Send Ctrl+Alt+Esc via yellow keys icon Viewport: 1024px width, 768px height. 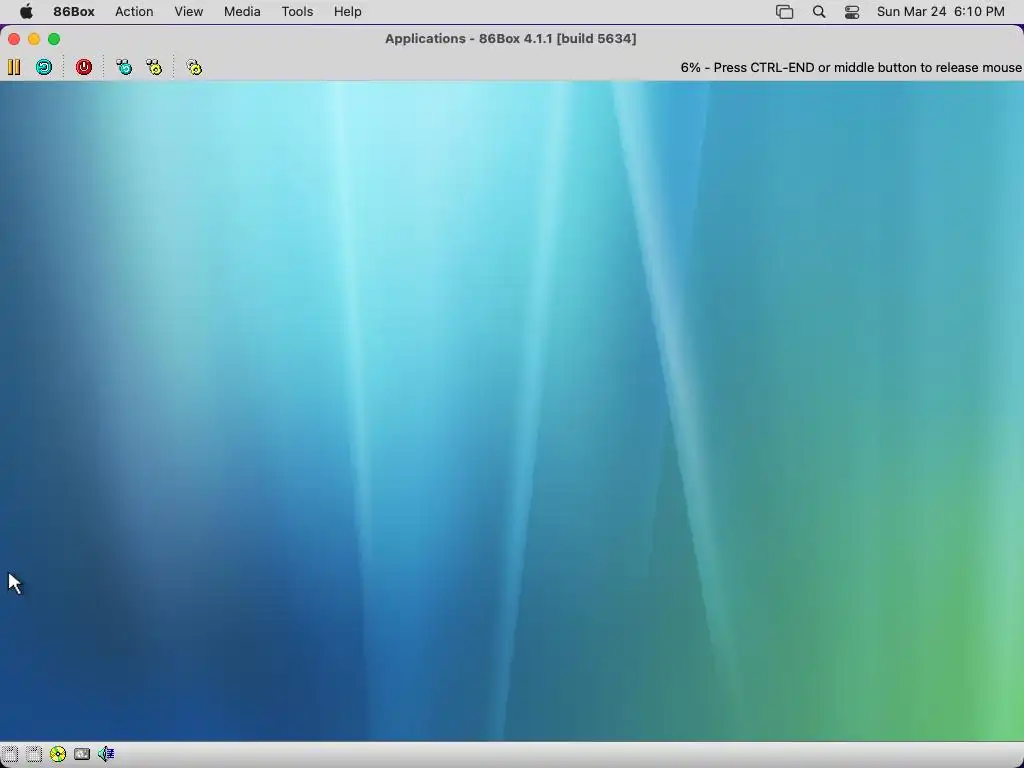click(154, 67)
